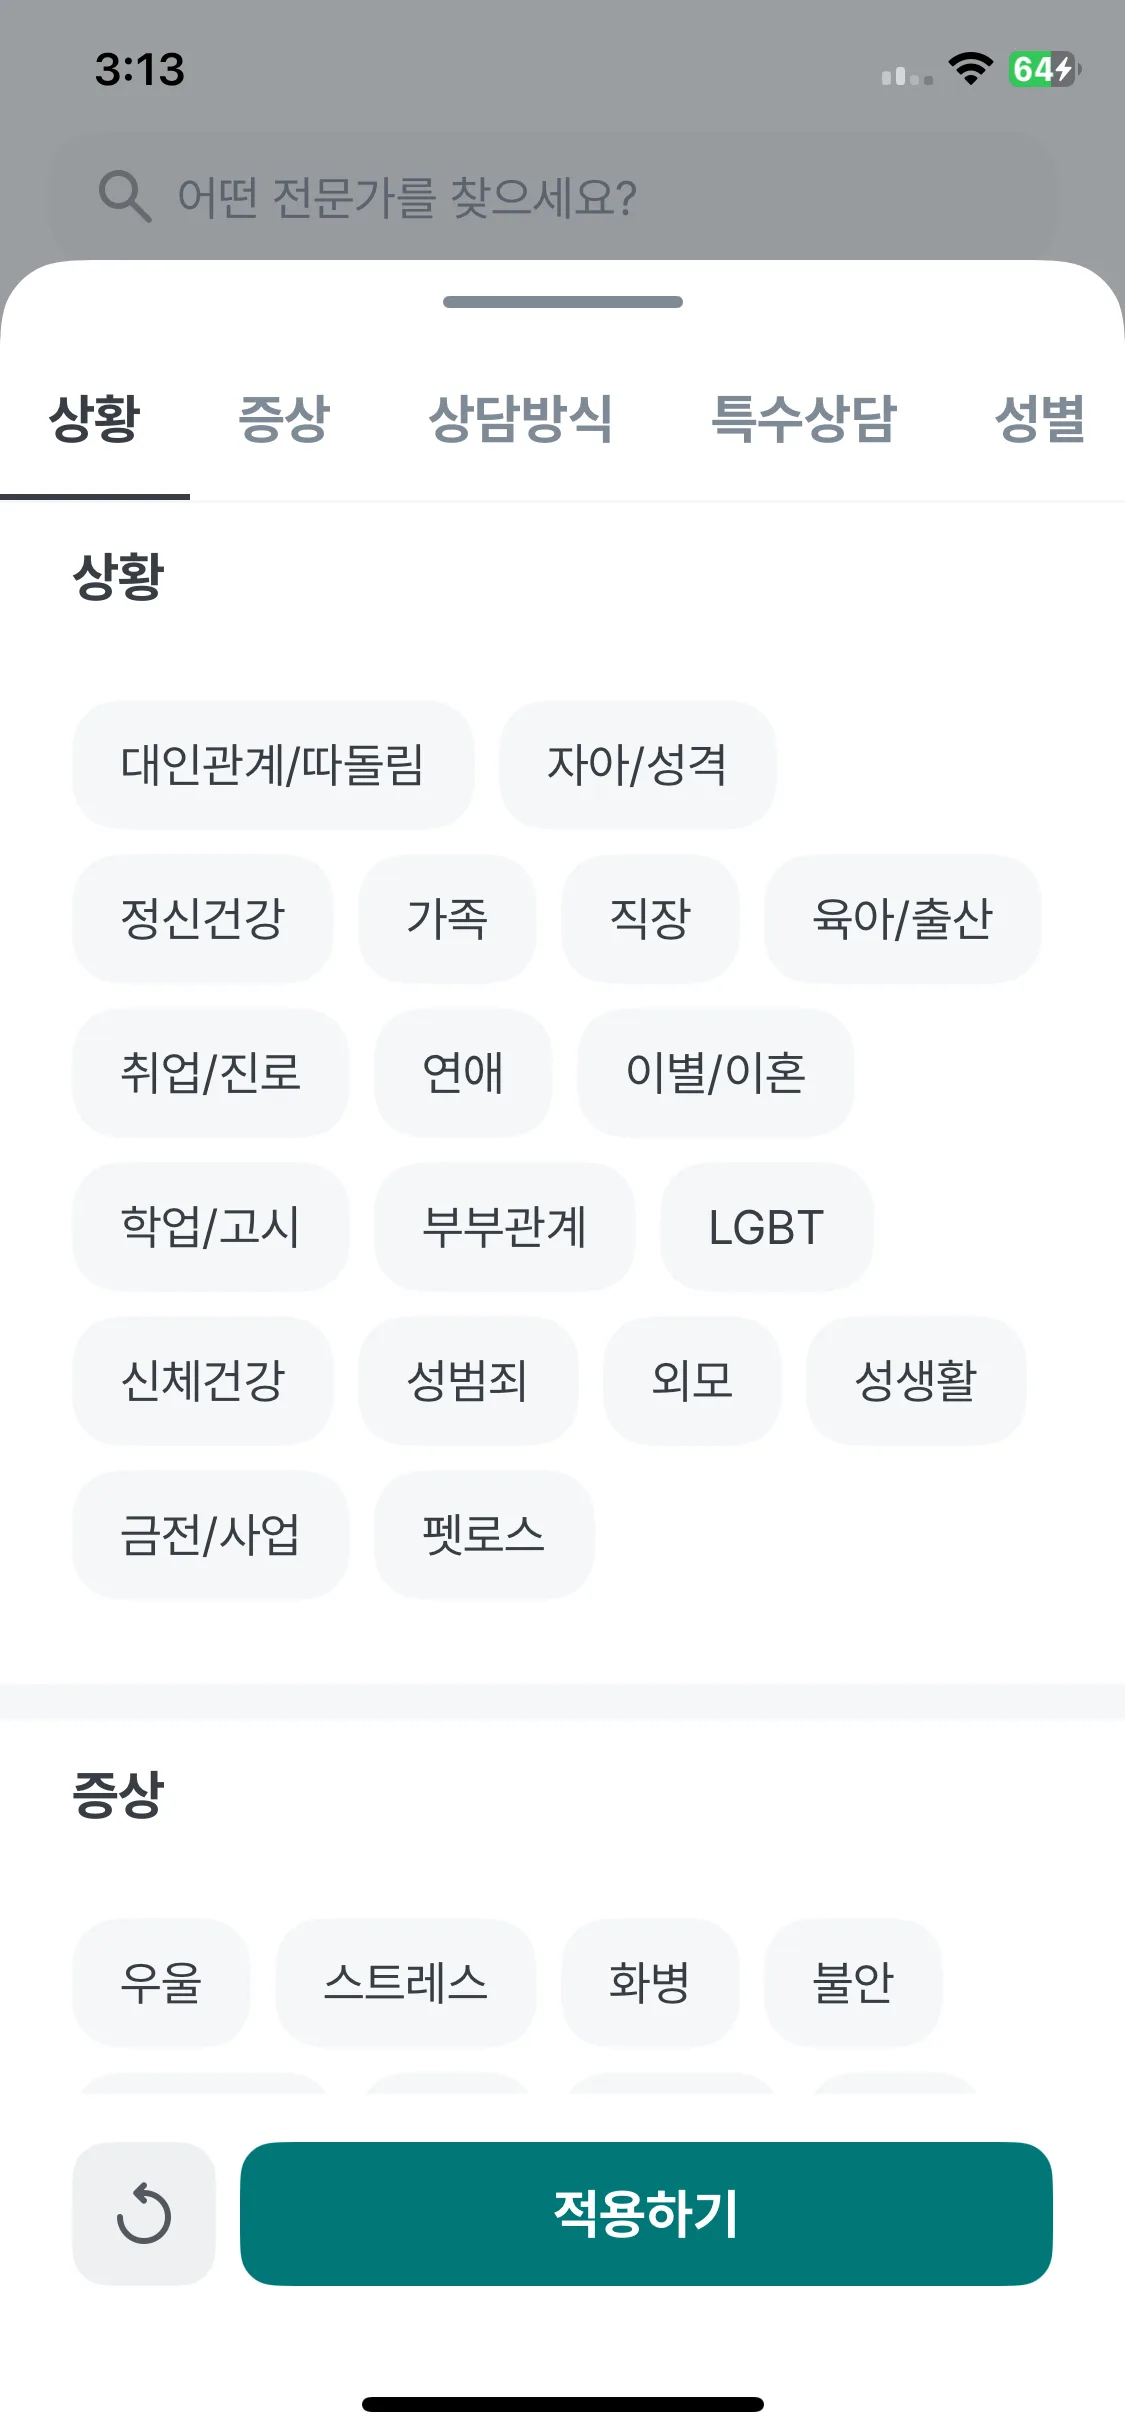Grab the bottom sheet drag handle

[x=563, y=302]
